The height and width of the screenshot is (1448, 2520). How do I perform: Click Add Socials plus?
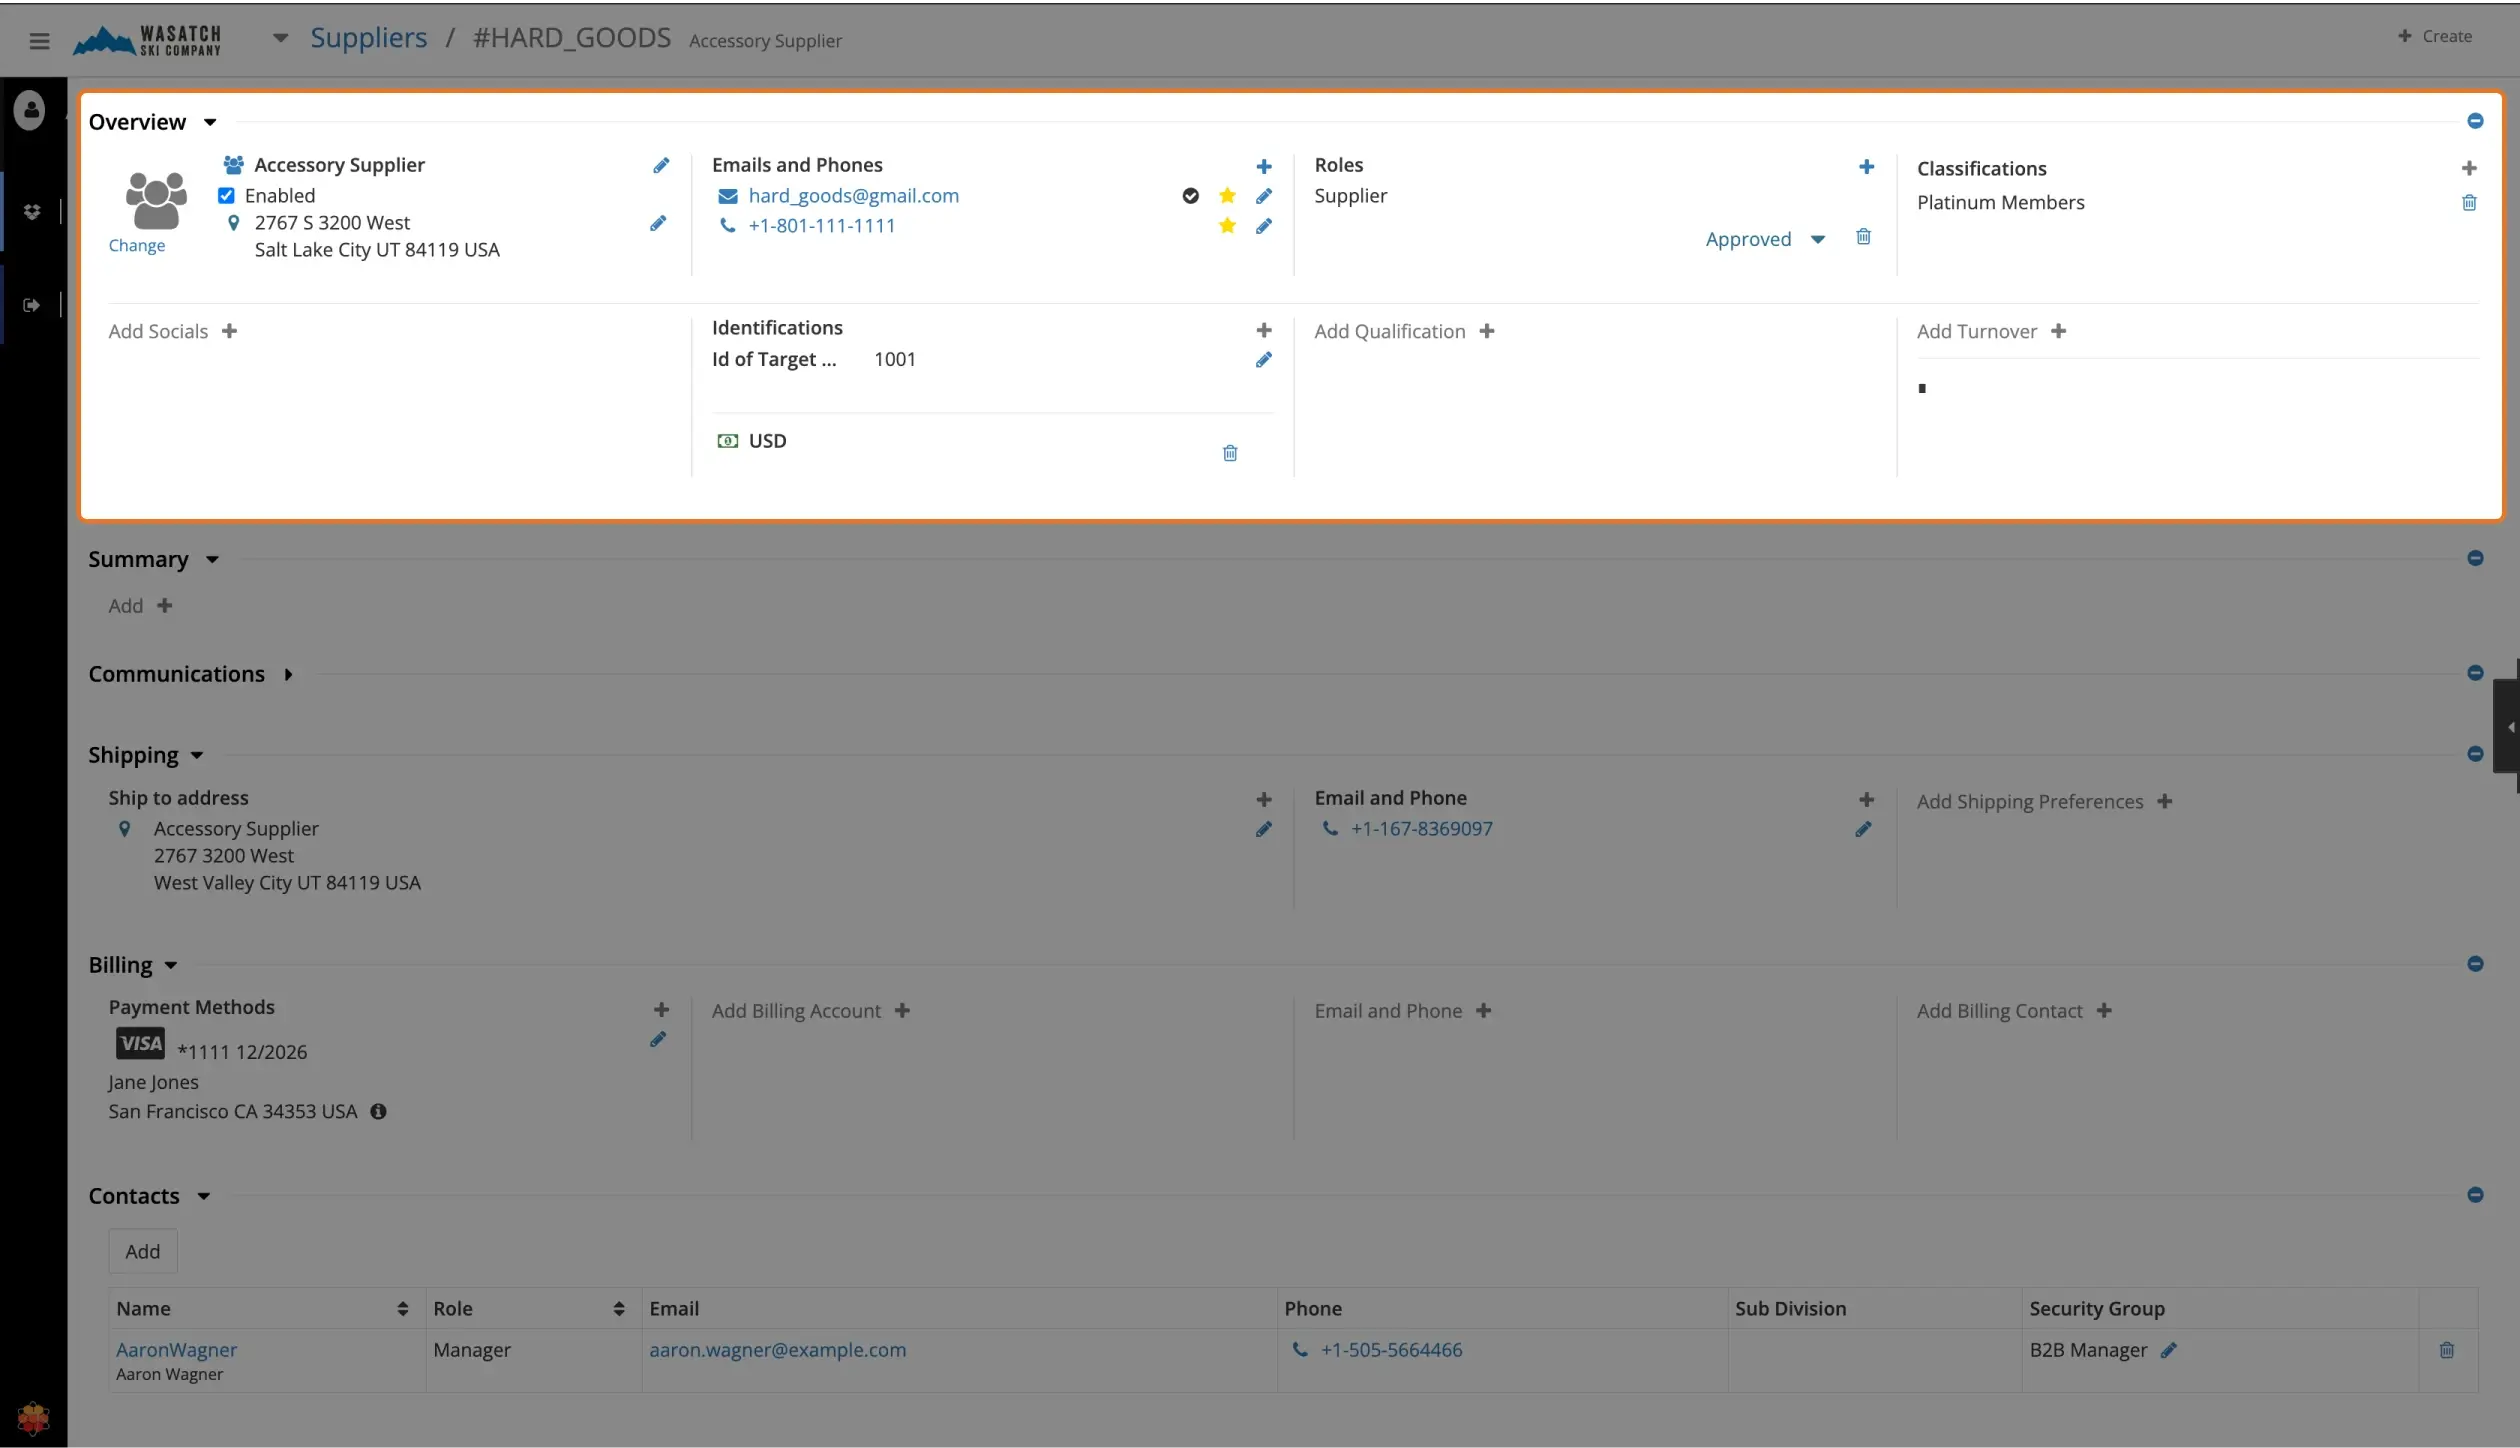click(229, 331)
